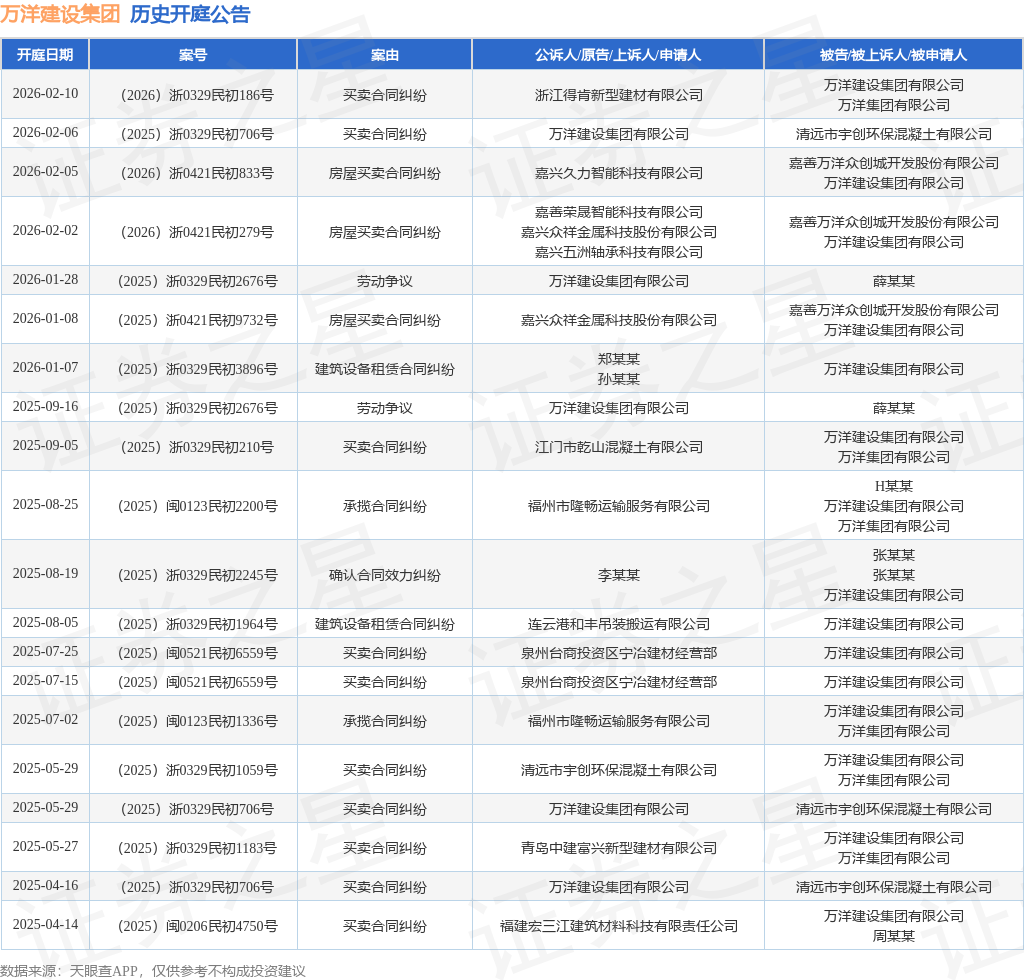
Task: Click cause 承揽合同纠纷 in 2025-08-25 row
Action: tap(385, 506)
